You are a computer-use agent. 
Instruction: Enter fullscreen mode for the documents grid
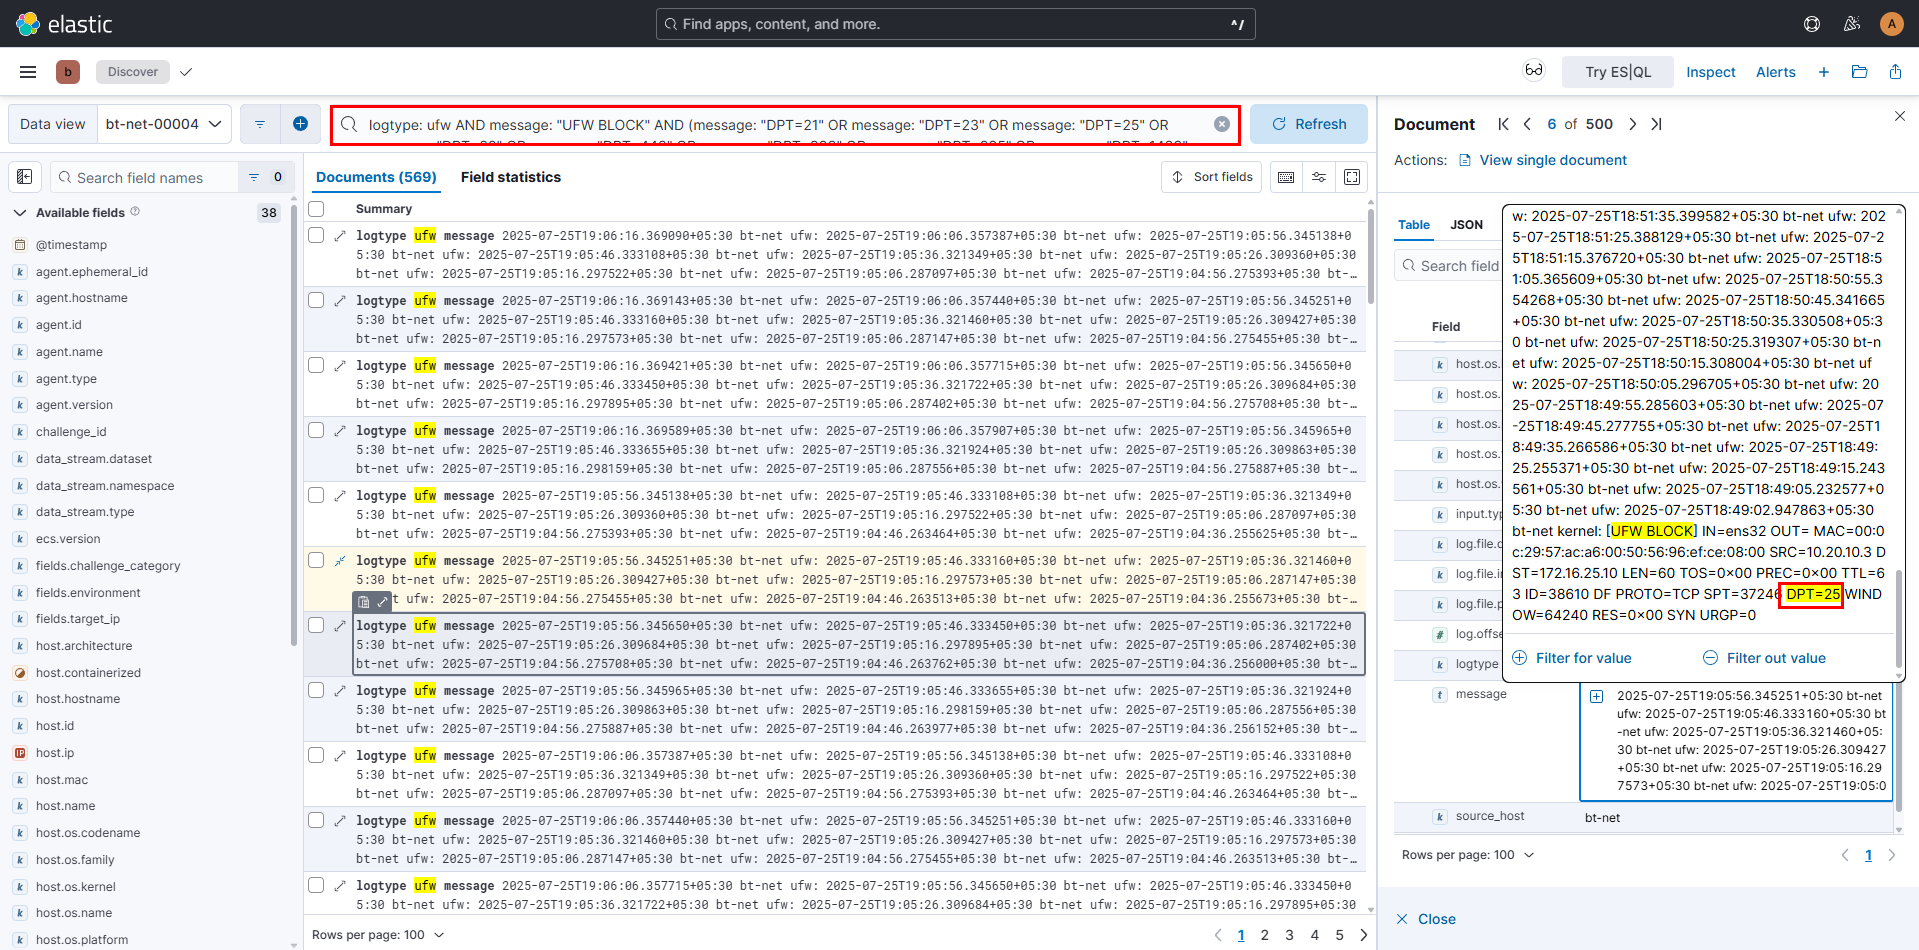pyautogui.click(x=1352, y=177)
